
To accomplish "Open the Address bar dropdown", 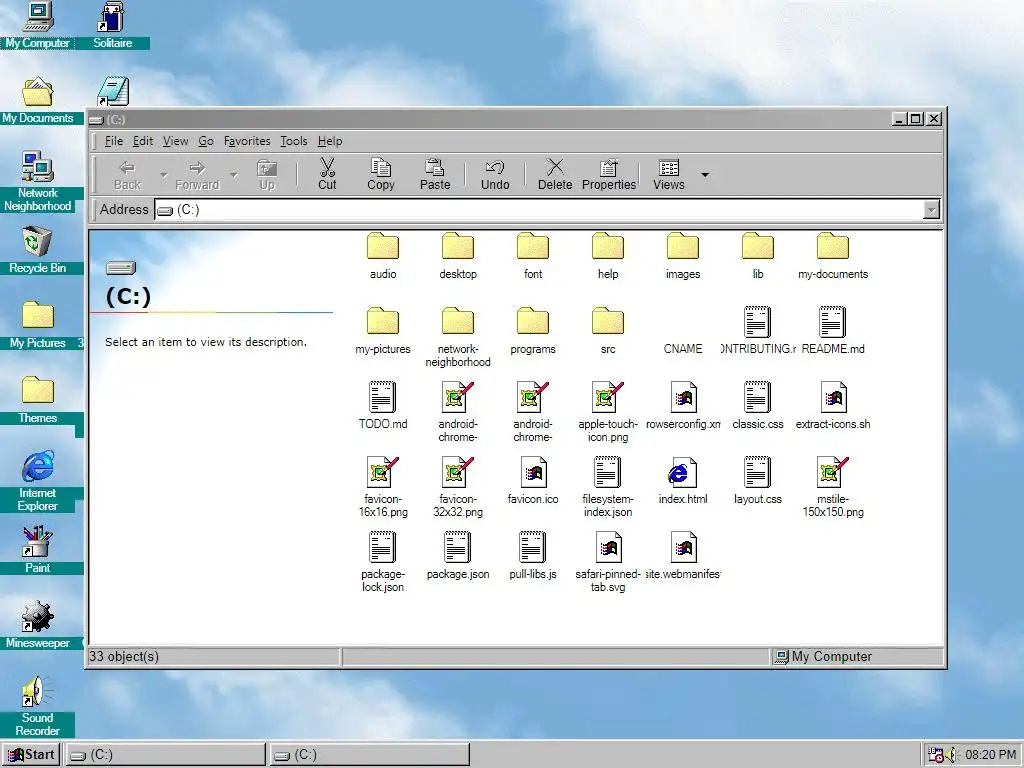I will pyautogui.click(x=932, y=210).
